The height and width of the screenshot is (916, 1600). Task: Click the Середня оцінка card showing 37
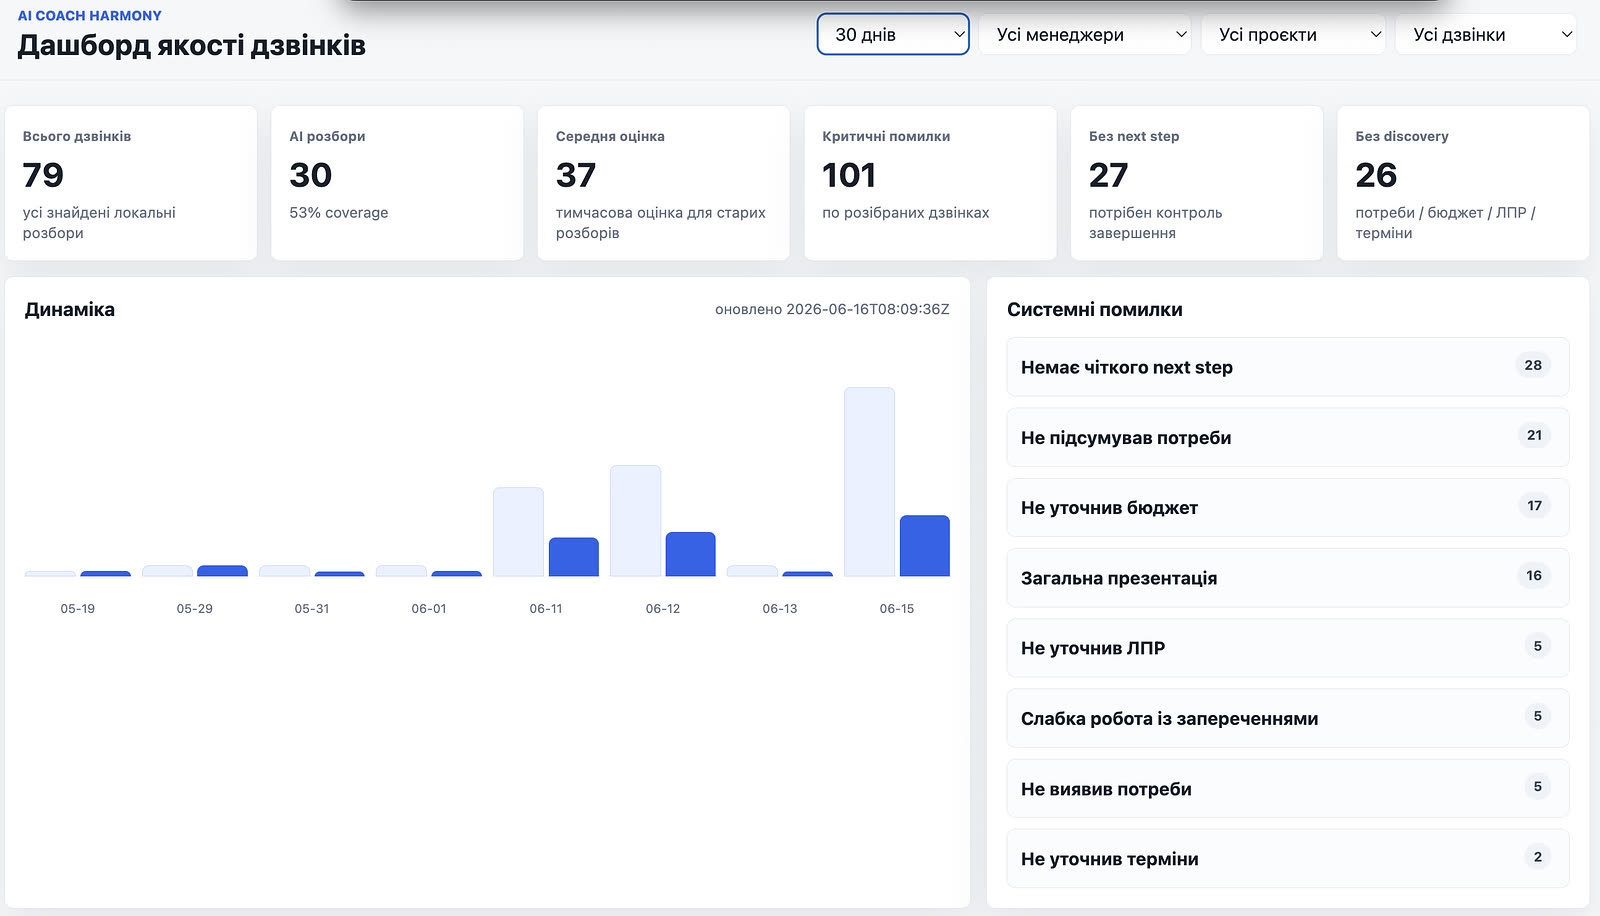click(664, 183)
